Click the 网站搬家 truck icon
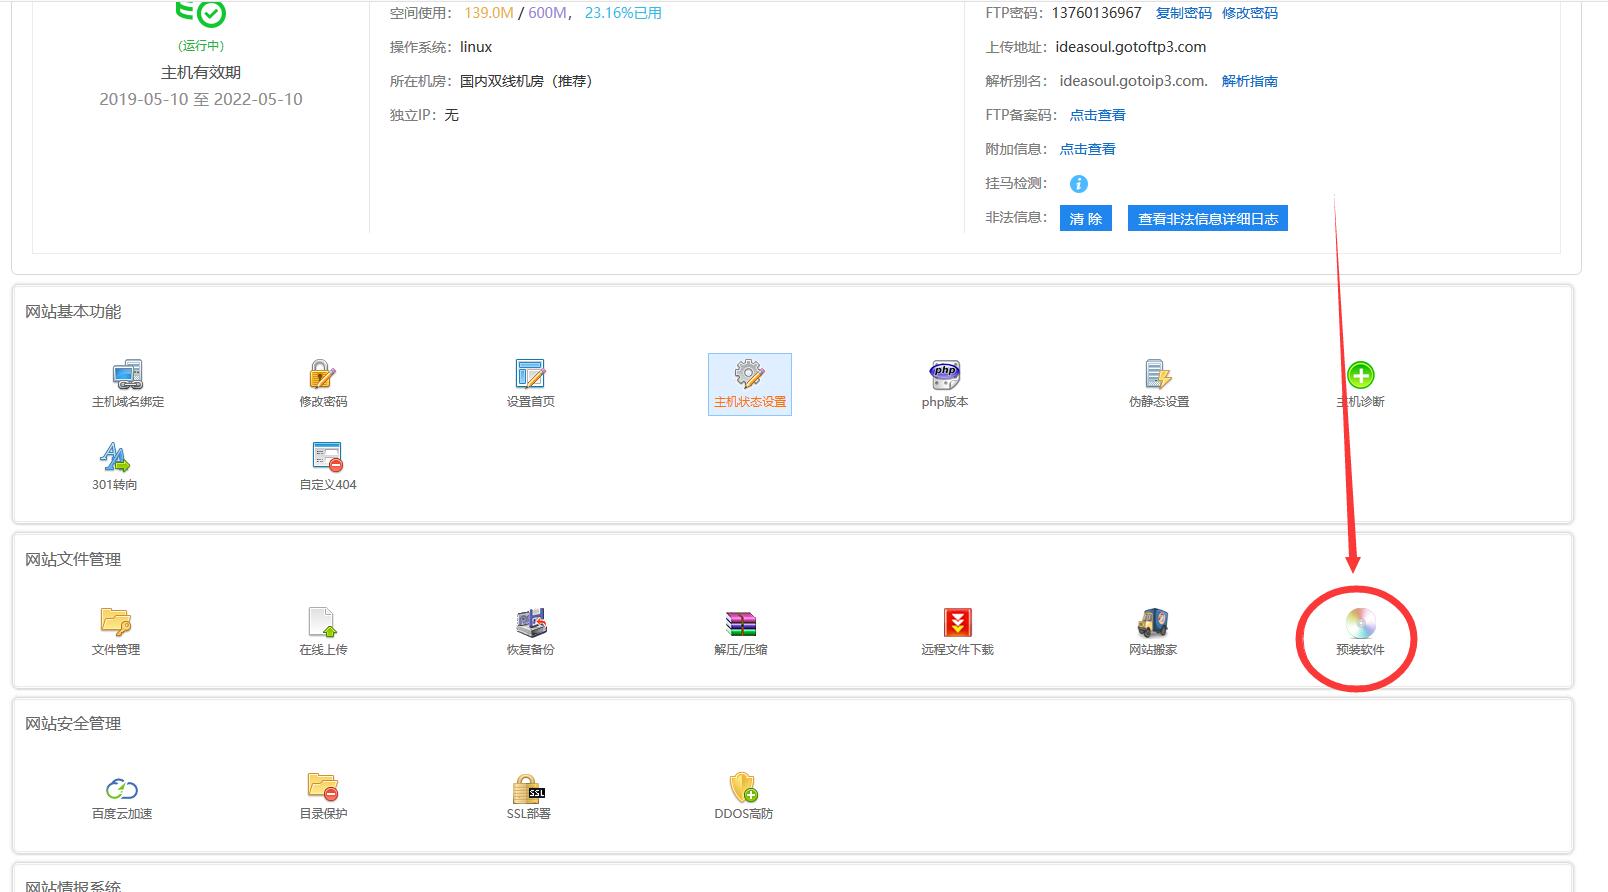Viewport: 1608px width, 892px height. coord(1153,622)
